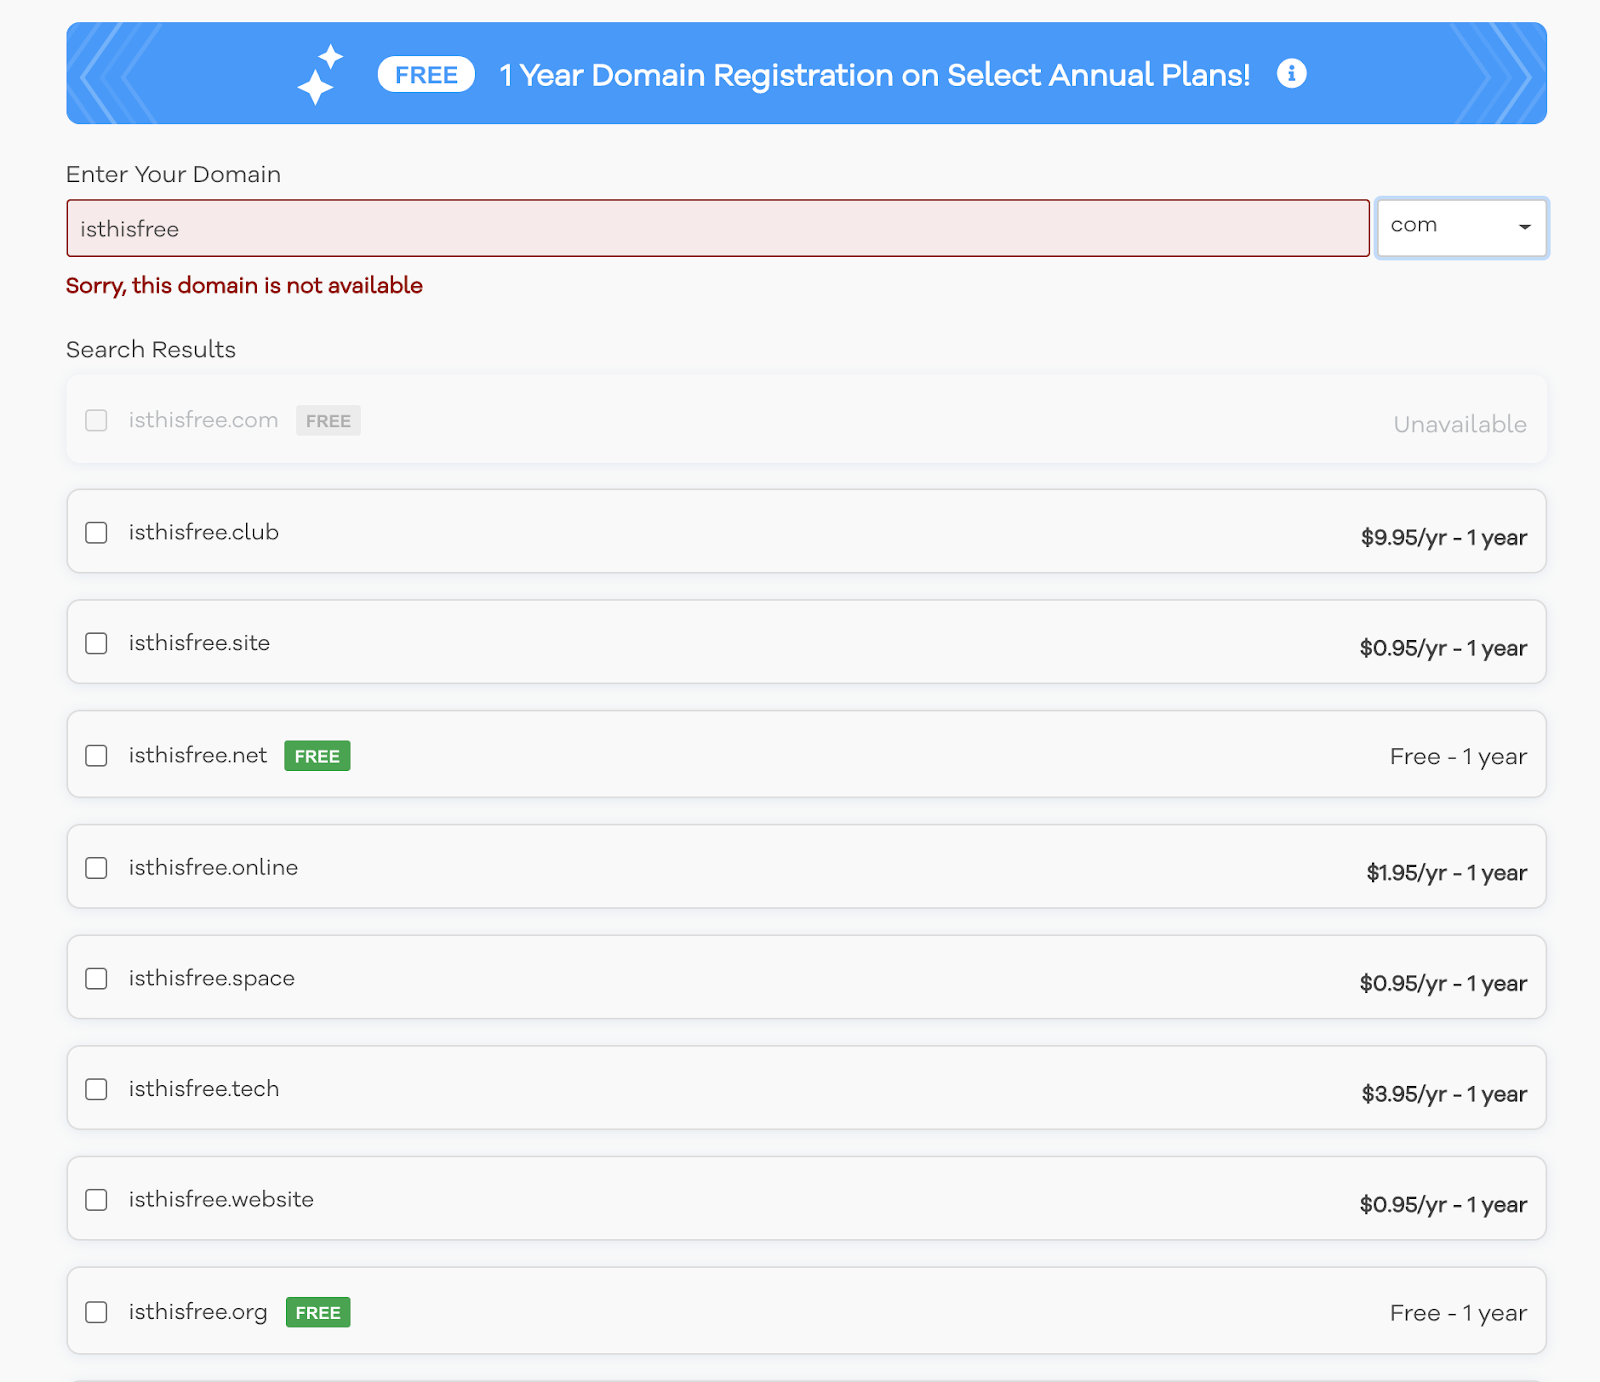This screenshot has width=1600, height=1382.
Task: Click the 1 Year Domain Registration banner text
Action: point(875,75)
